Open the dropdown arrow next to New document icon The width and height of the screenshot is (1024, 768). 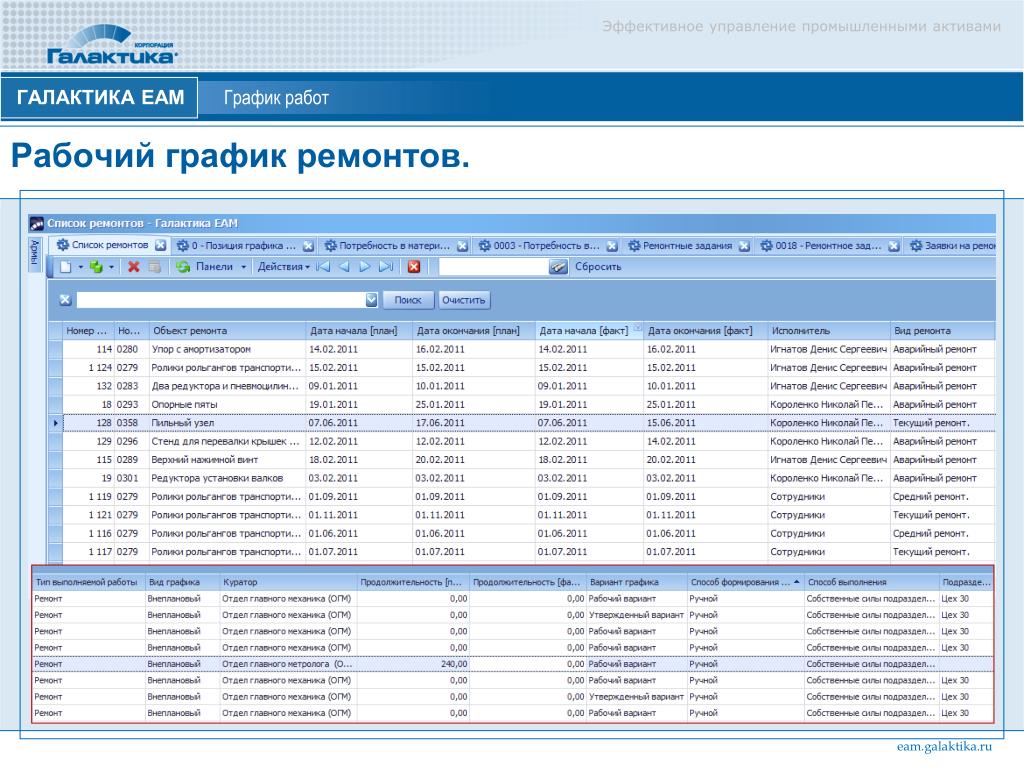pos(80,267)
